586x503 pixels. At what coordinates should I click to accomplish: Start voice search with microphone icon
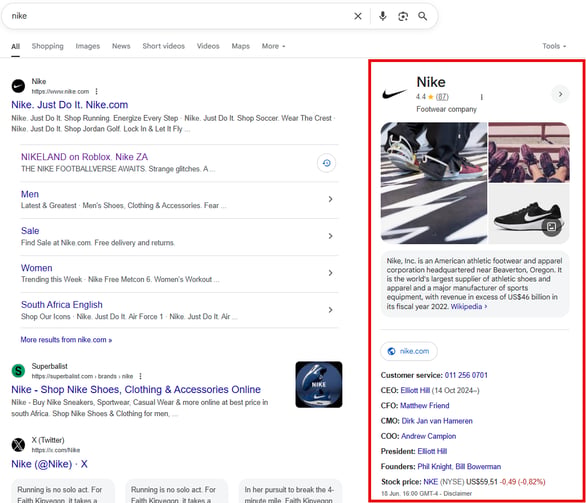tap(382, 16)
